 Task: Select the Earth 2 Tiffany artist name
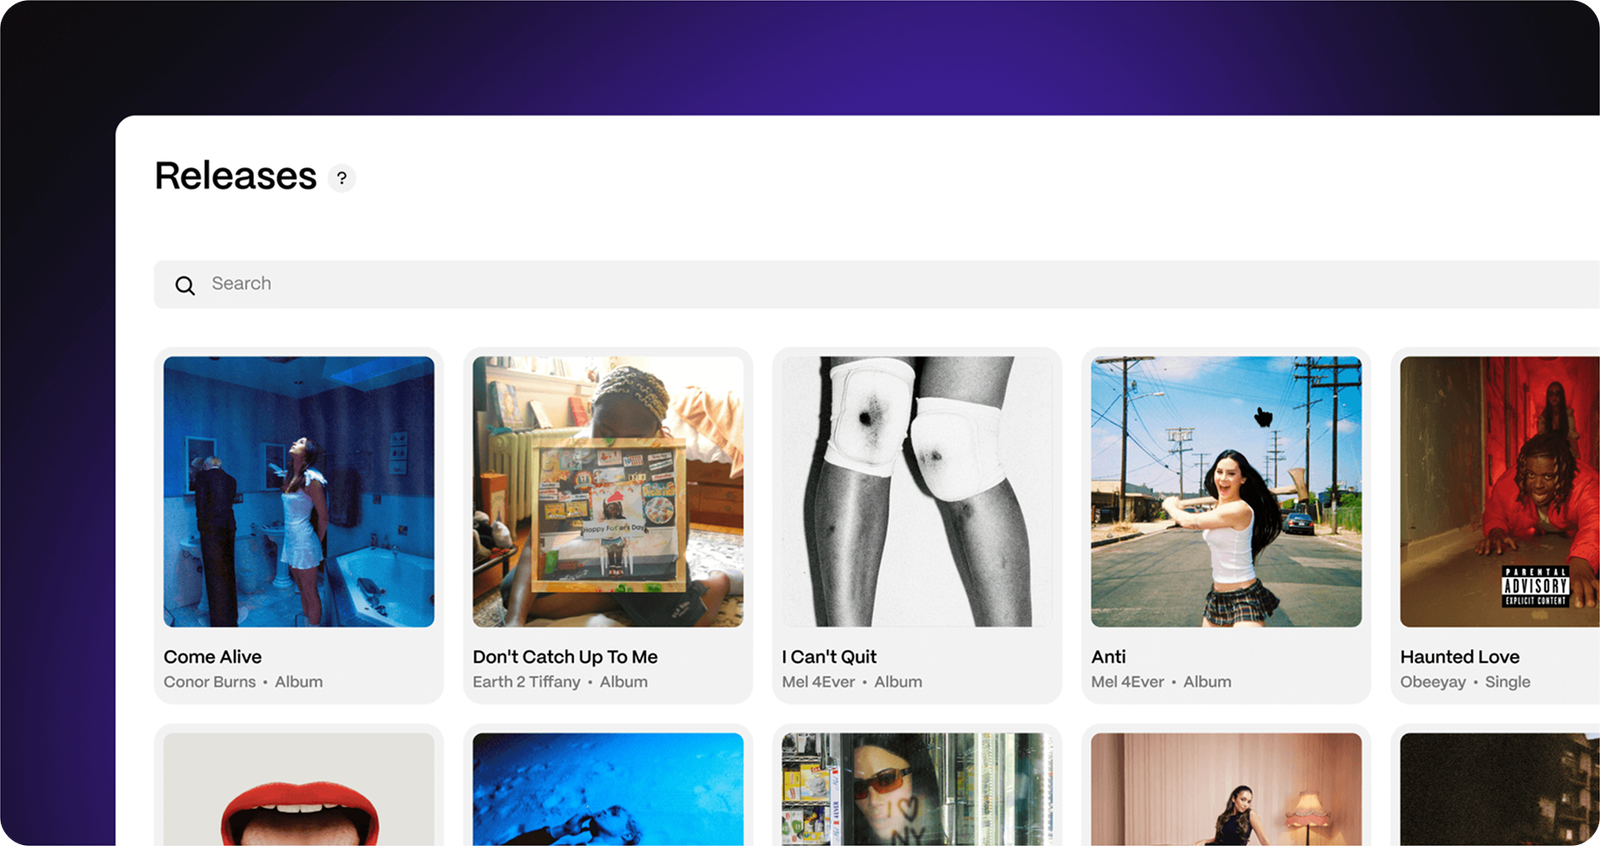tap(526, 682)
